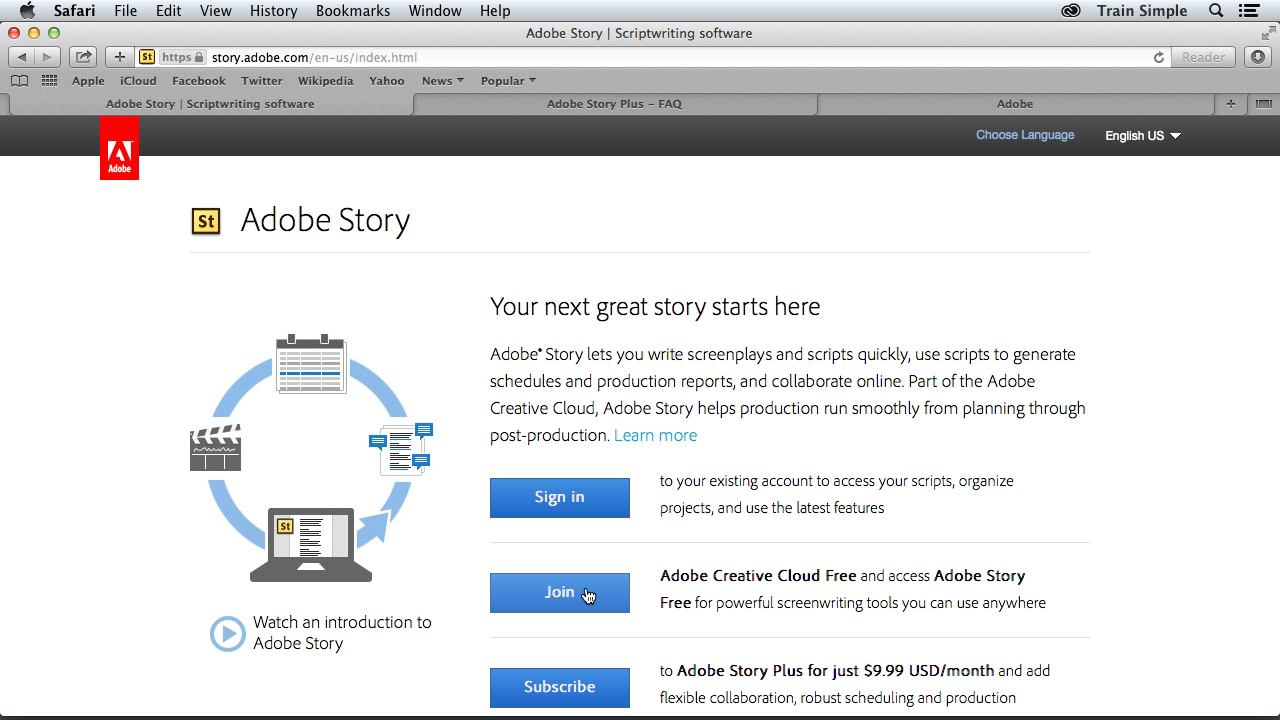Click the yellow St Adobe Story icon

click(x=206, y=221)
